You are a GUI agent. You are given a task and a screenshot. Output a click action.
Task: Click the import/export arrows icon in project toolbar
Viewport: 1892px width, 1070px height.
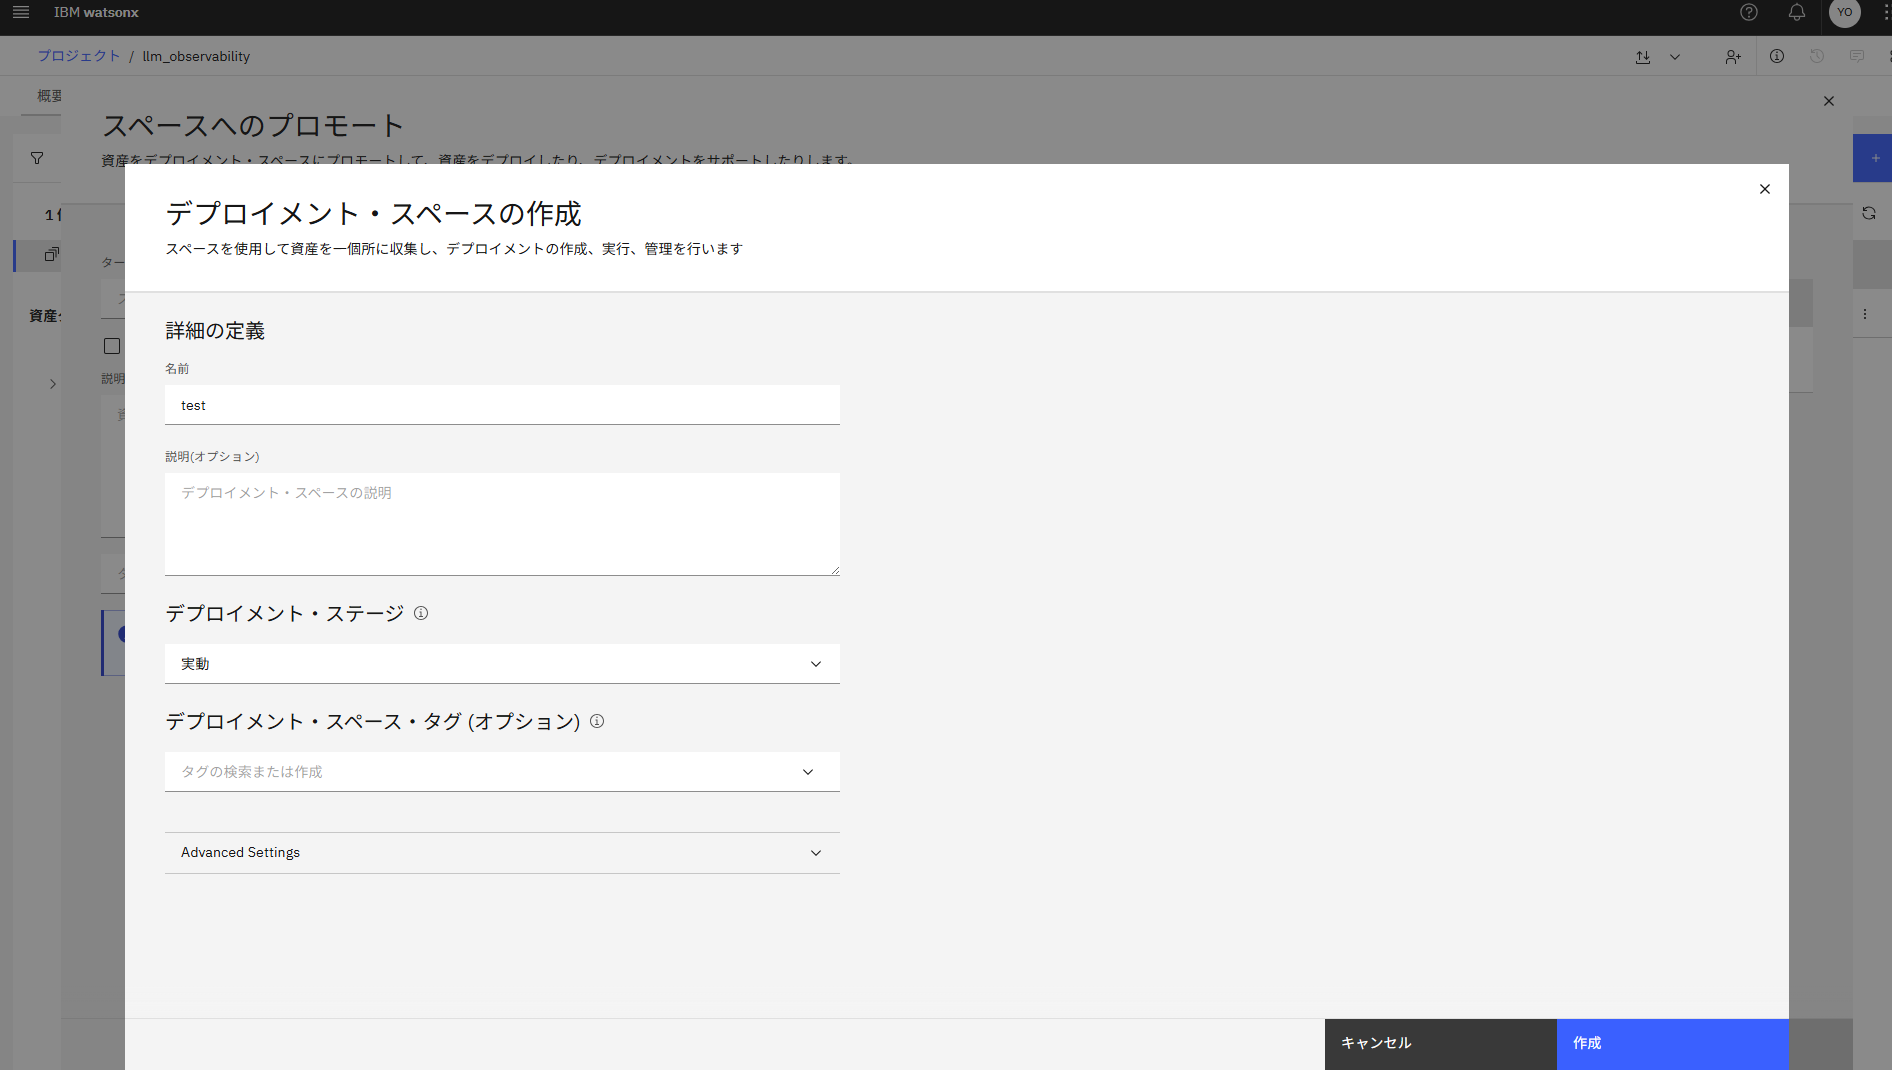click(1643, 57)
